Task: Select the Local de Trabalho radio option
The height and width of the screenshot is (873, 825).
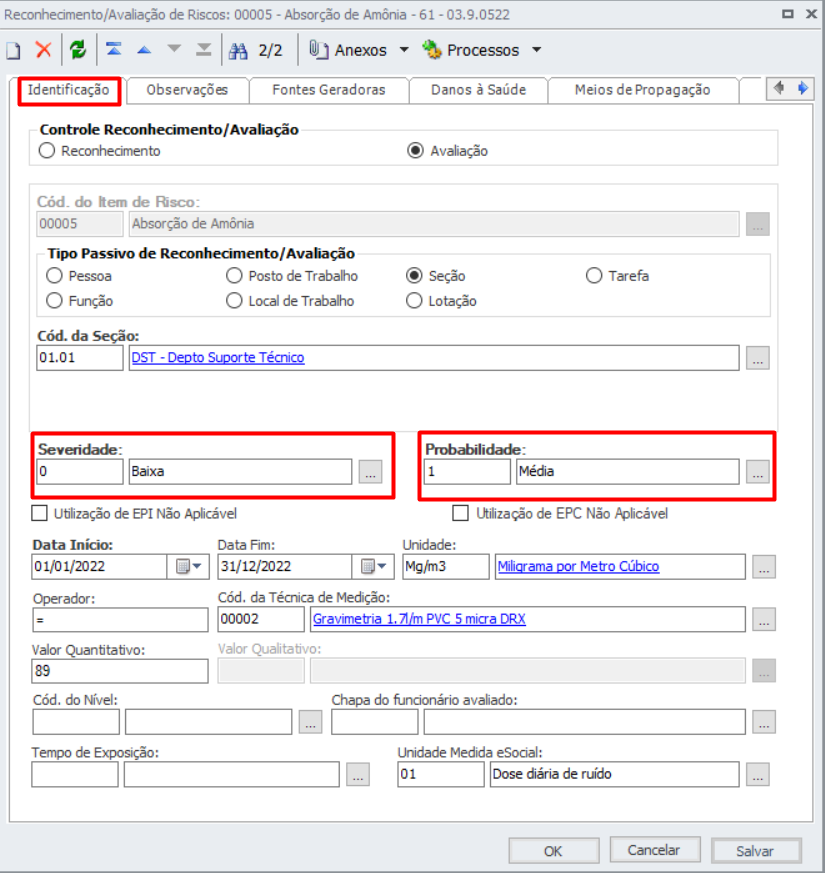Action: [234, 301]
